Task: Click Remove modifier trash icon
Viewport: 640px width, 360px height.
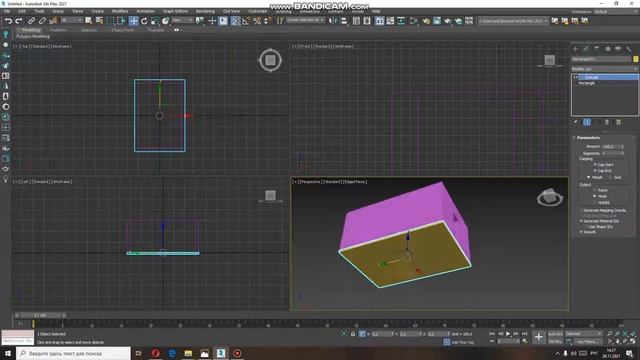Action: pos(607,122)
